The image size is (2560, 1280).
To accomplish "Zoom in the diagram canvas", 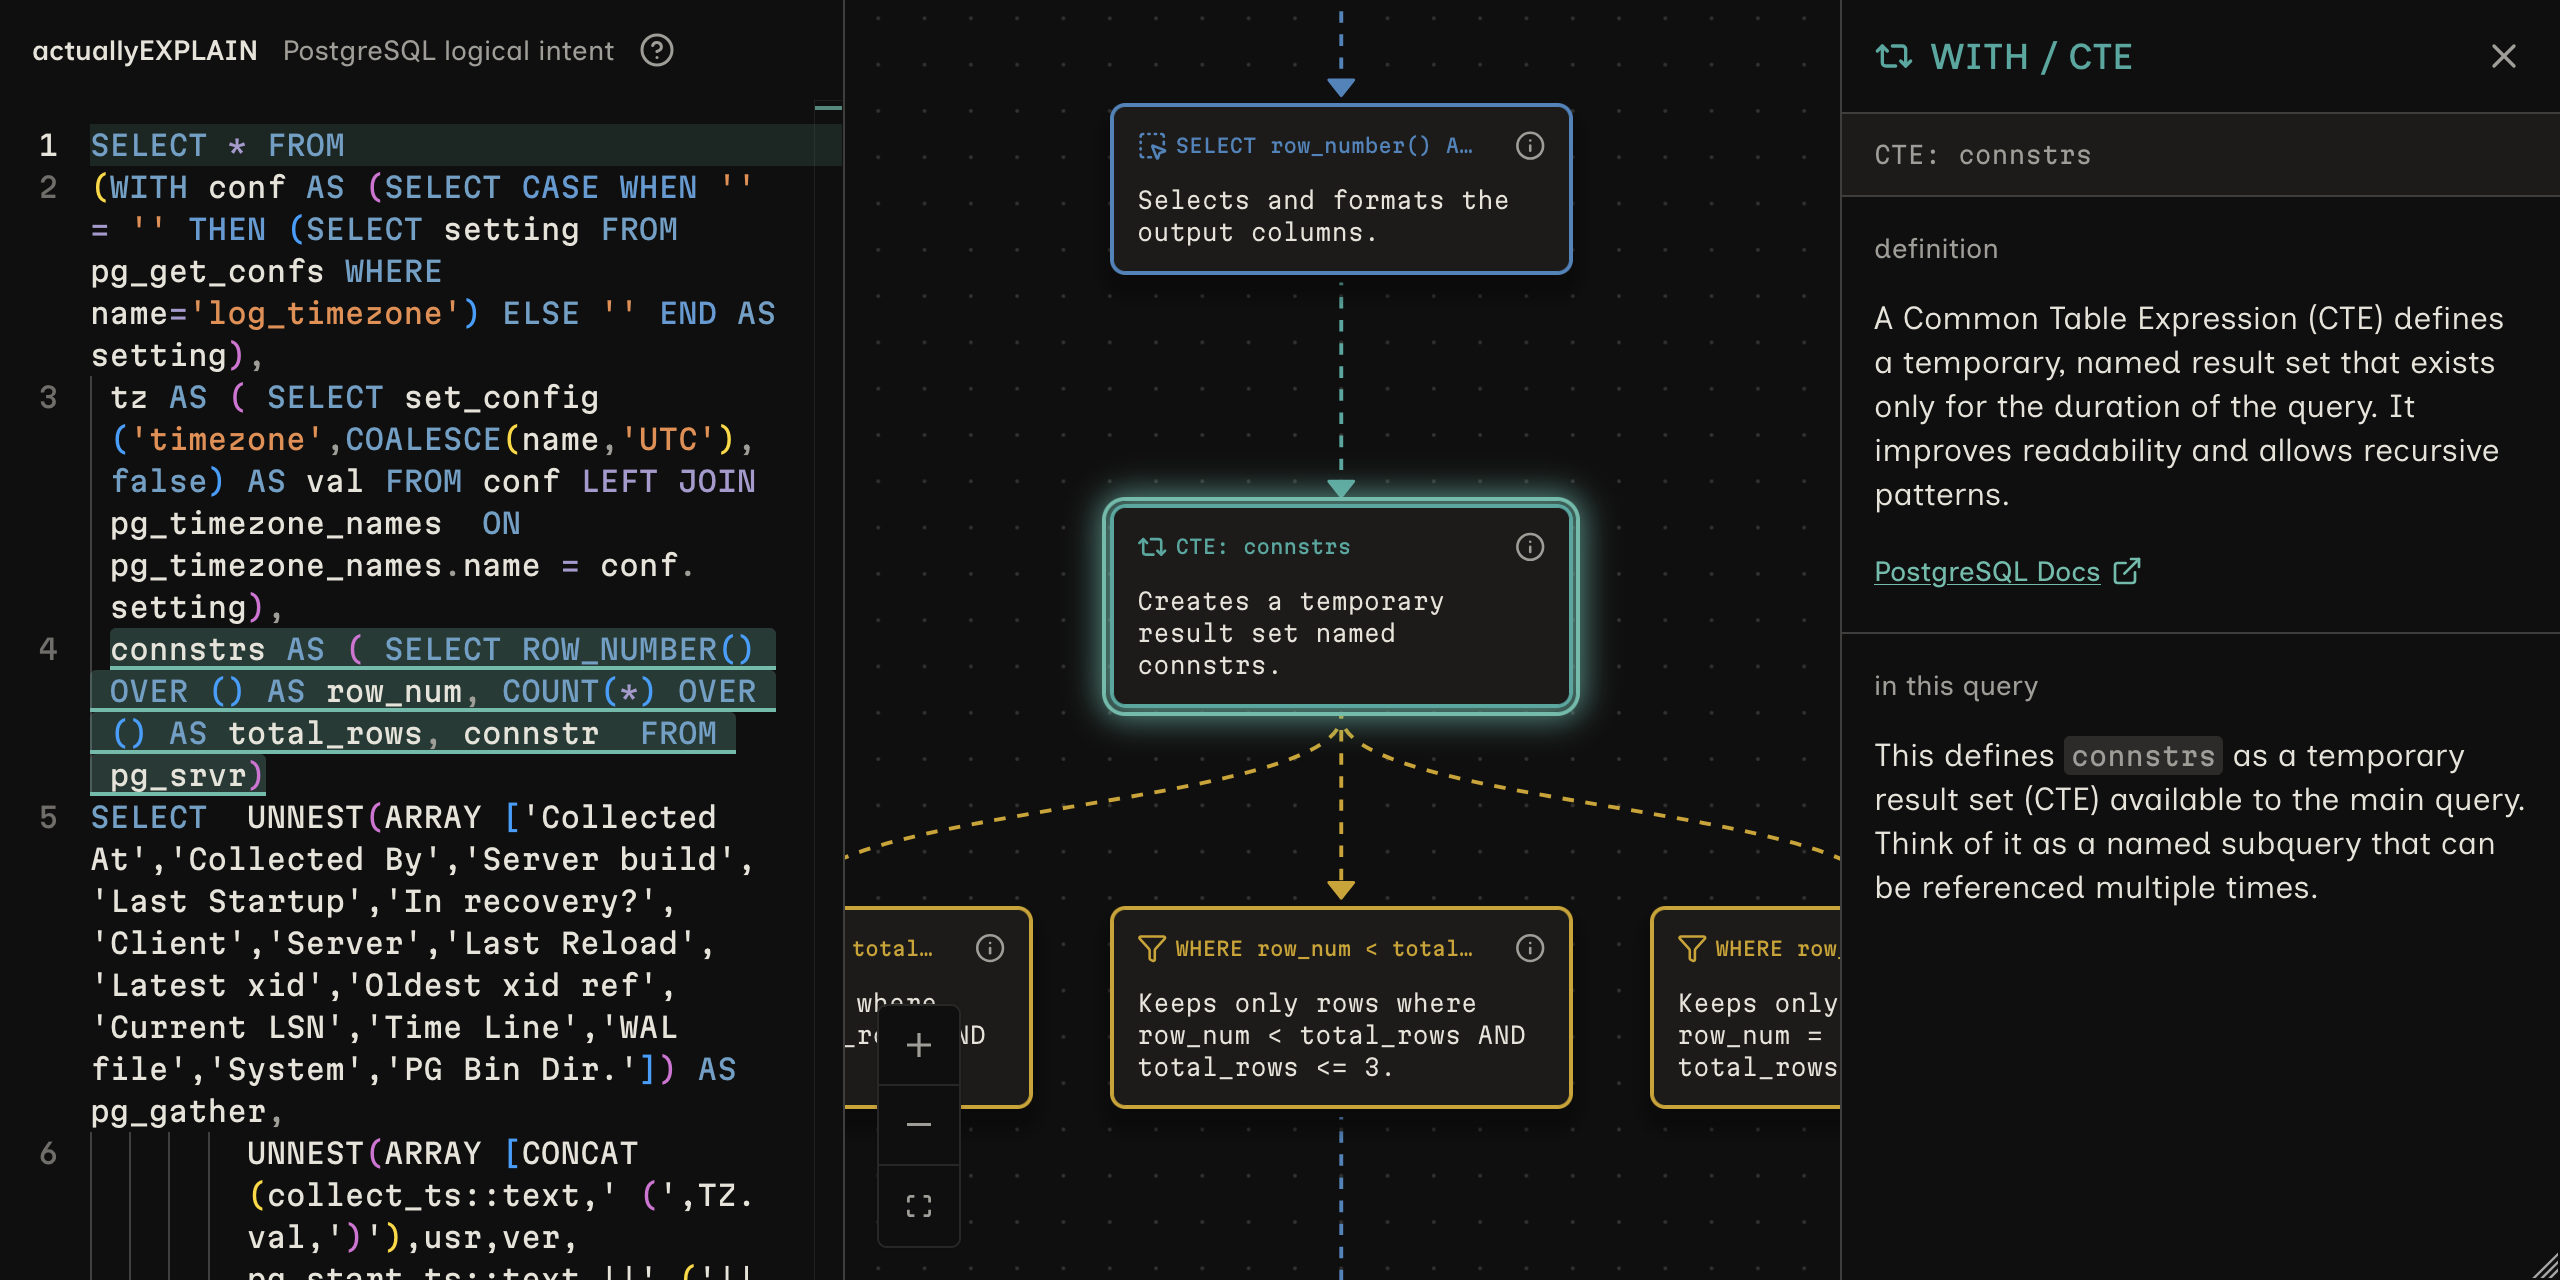I will point(919,1045).
